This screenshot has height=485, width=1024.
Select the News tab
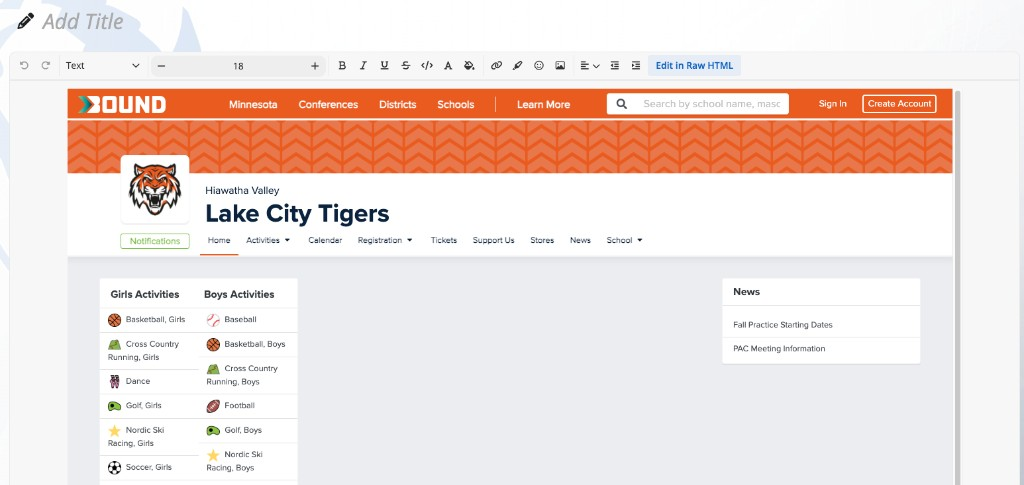580,240
